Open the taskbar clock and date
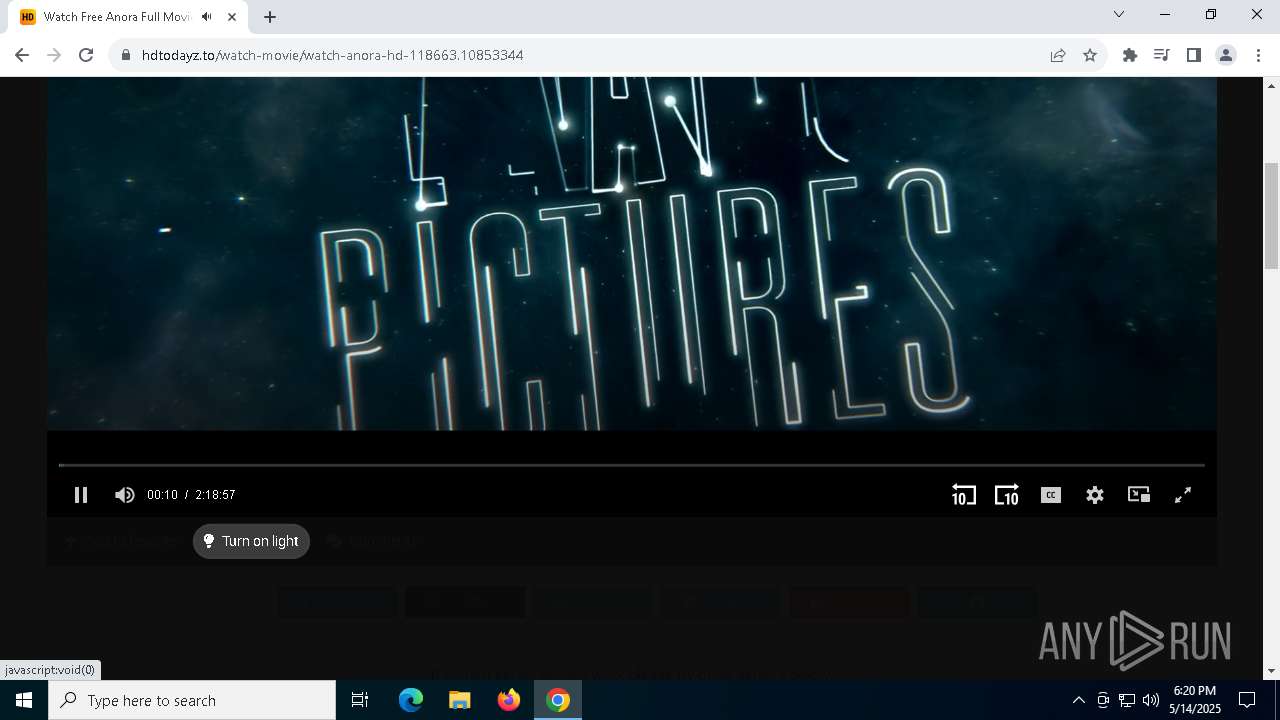 [x=1195, y=700]
